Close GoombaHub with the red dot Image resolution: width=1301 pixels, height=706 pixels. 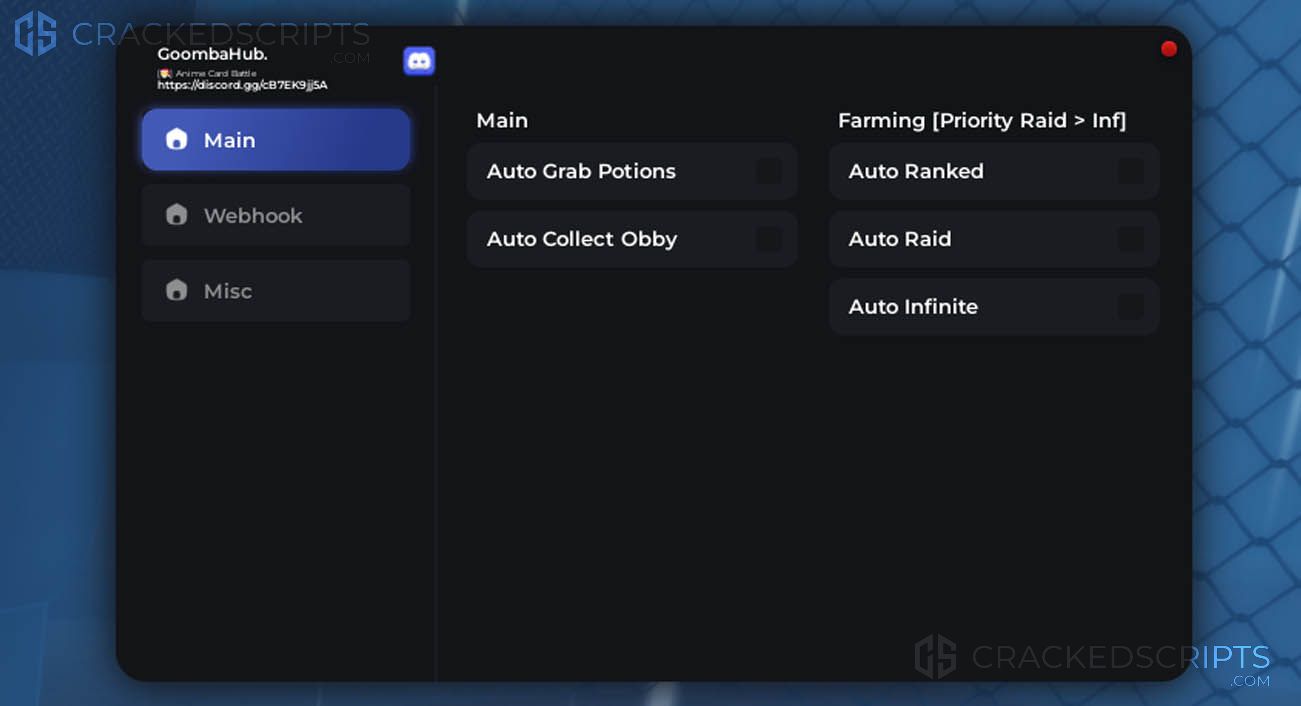(x=1168, y=49)
